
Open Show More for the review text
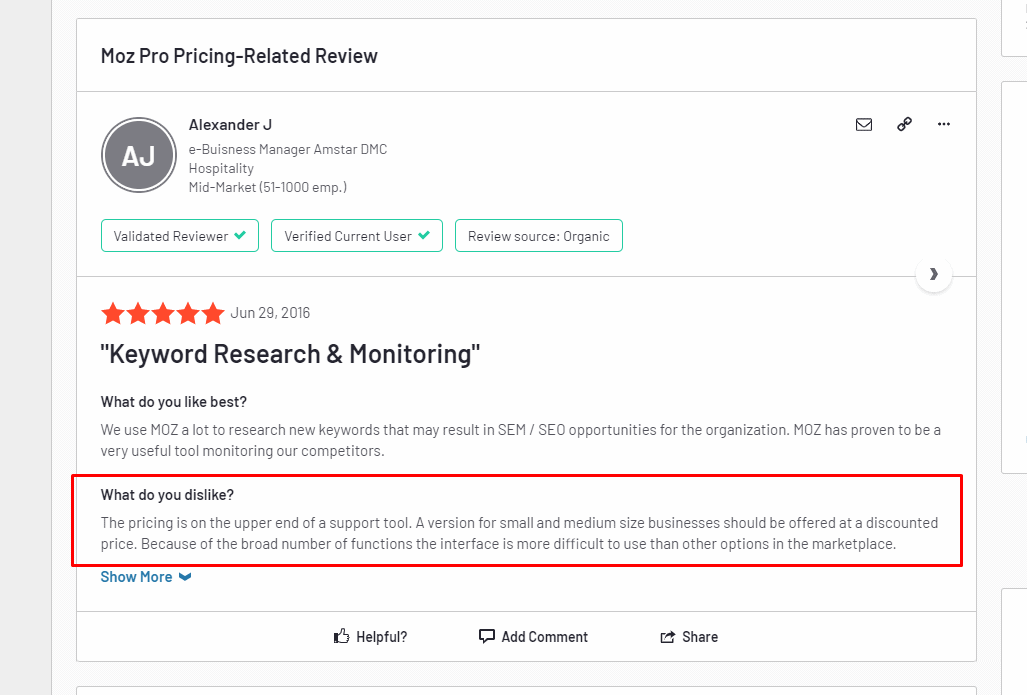[x=136, y=576]
